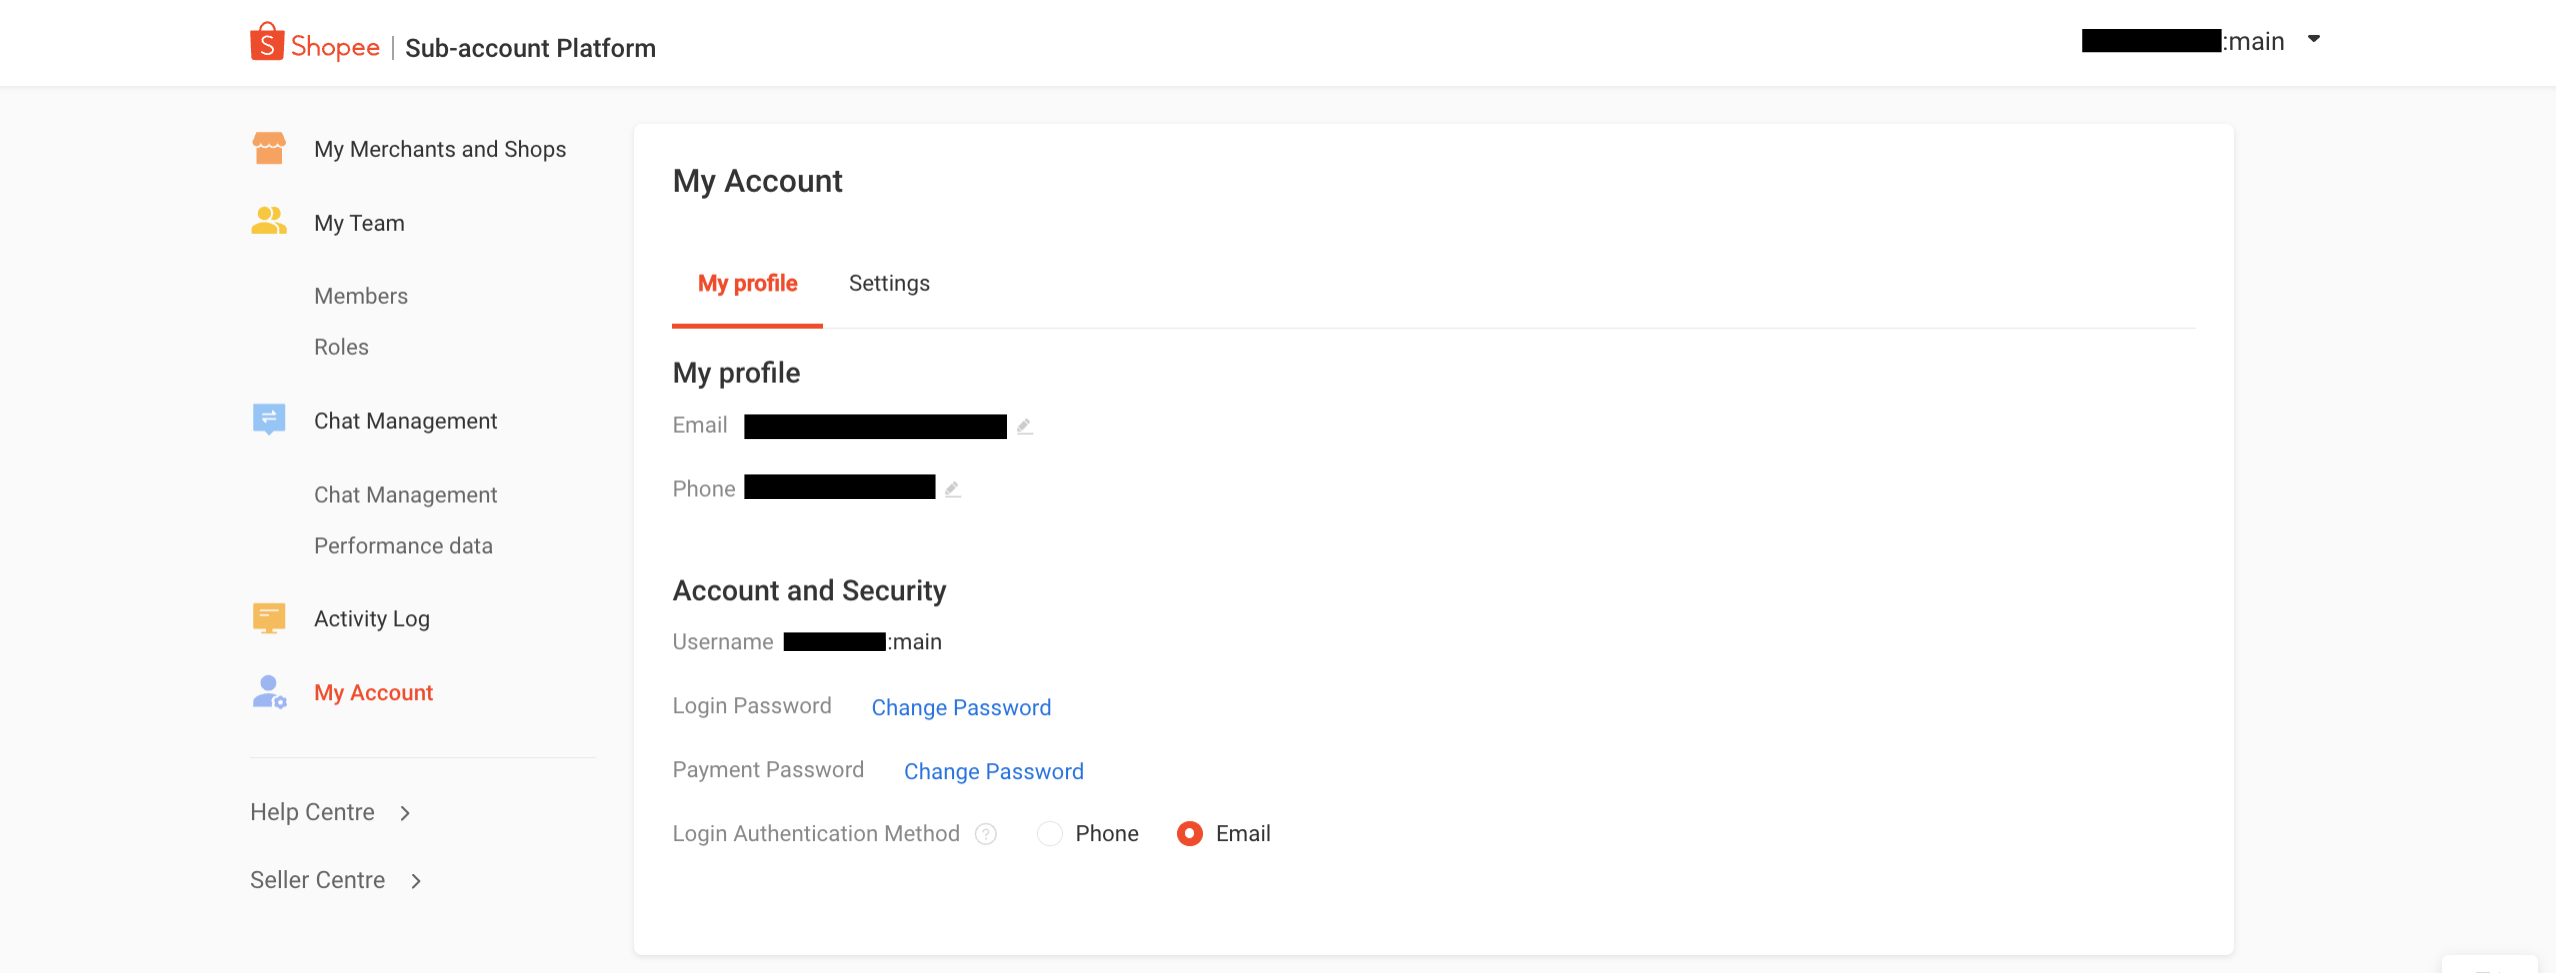The height and width of the screenshot is (974, 2556).
Task: Click Change Password for Login Password
Action: 961,708
